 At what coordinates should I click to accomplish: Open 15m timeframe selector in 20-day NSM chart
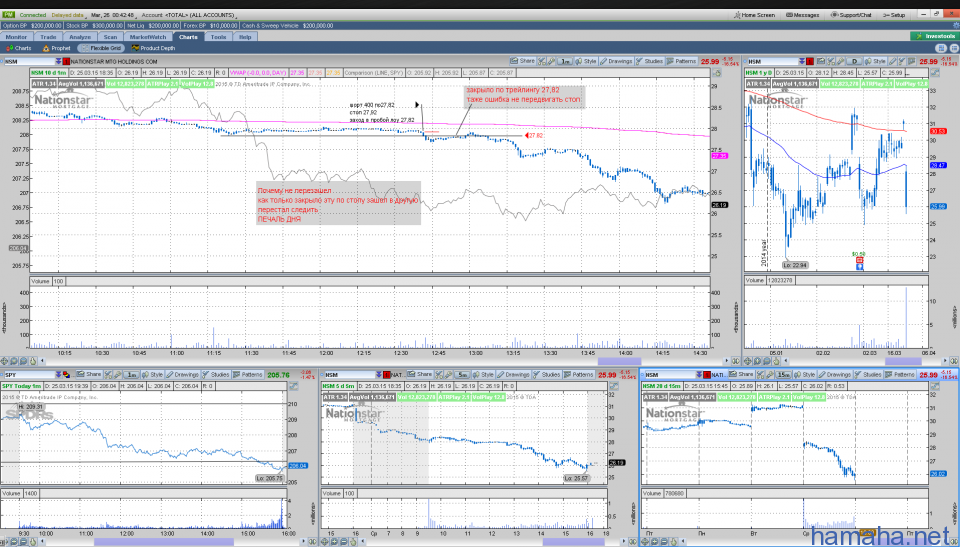pos(783,374)
